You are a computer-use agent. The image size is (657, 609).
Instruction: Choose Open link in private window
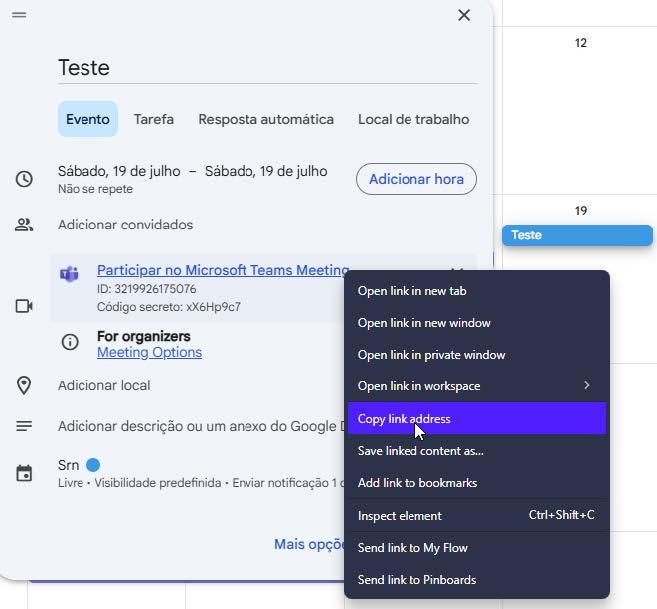coord(477,355)
